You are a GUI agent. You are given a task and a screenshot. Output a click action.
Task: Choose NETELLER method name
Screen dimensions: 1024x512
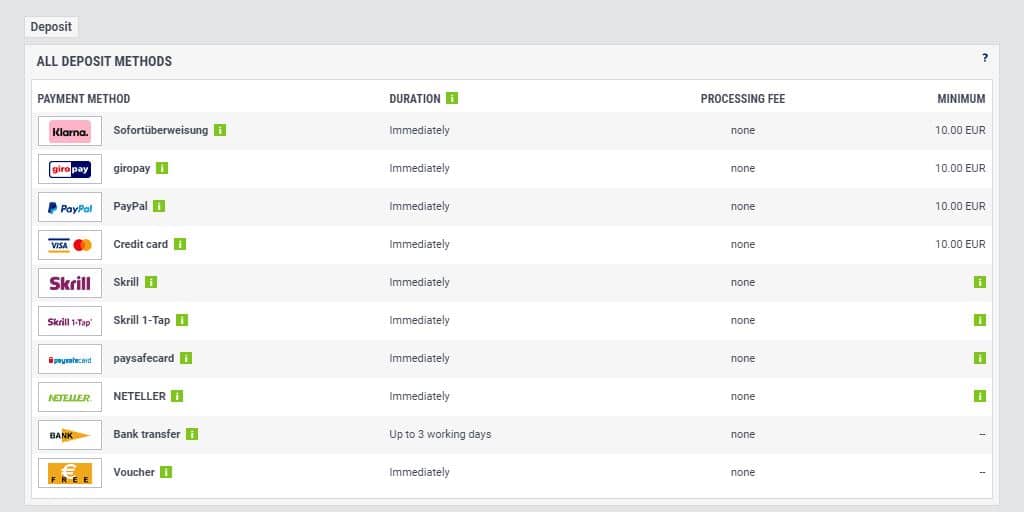(x=139, y=396)
